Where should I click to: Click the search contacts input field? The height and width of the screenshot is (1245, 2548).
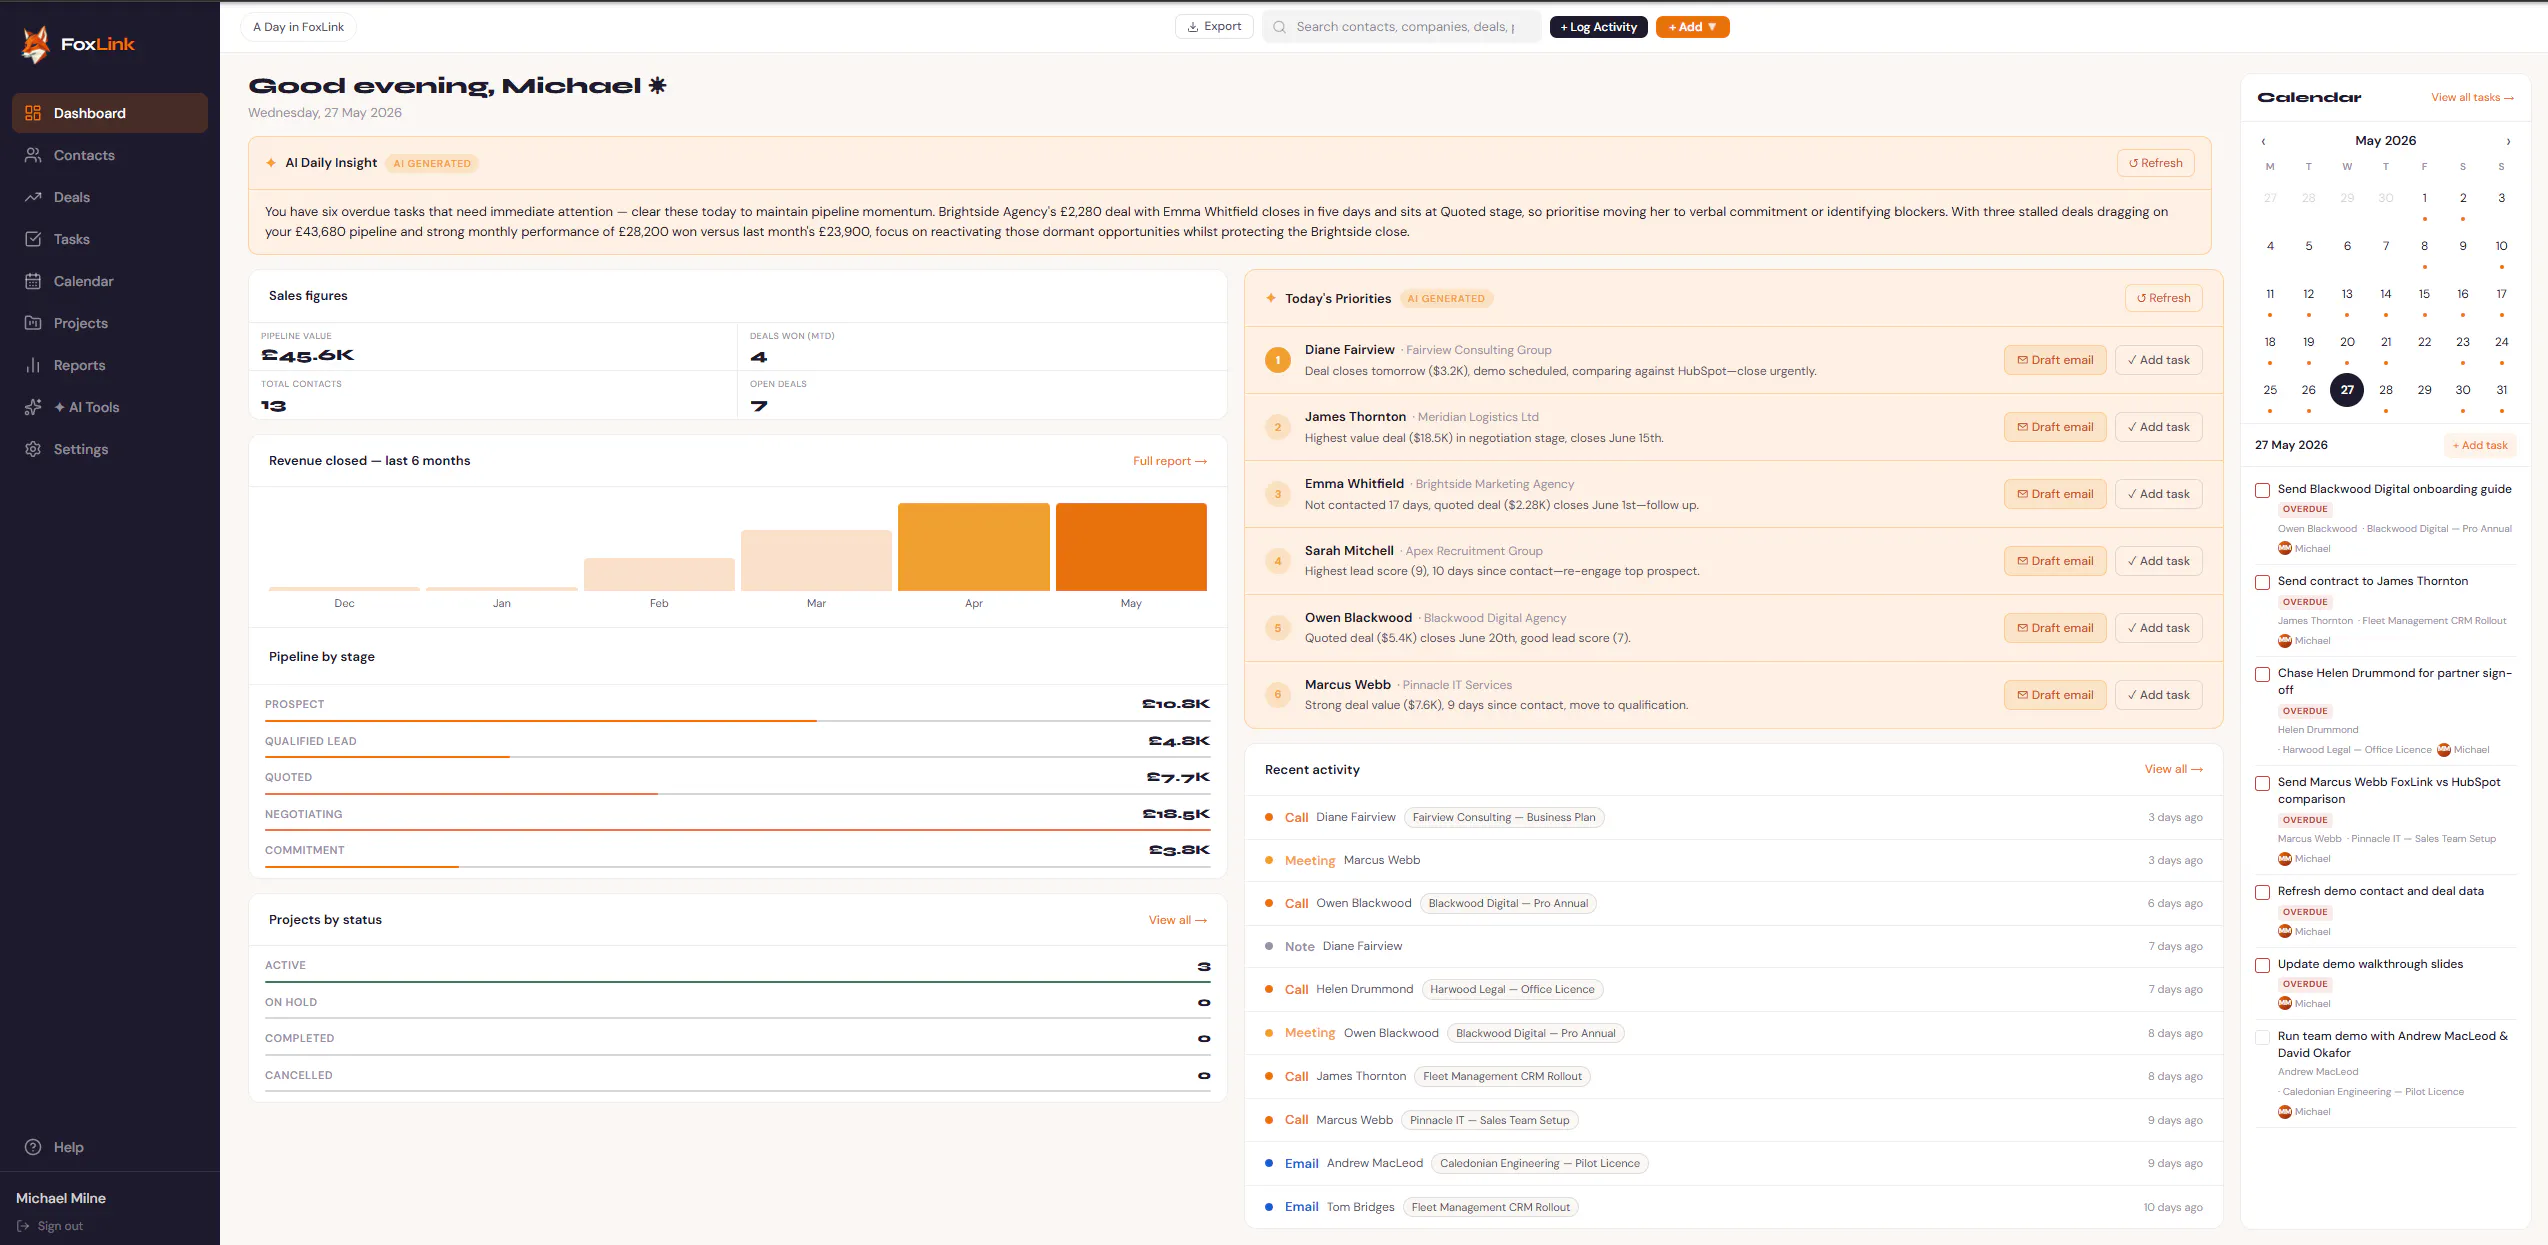1402,27
